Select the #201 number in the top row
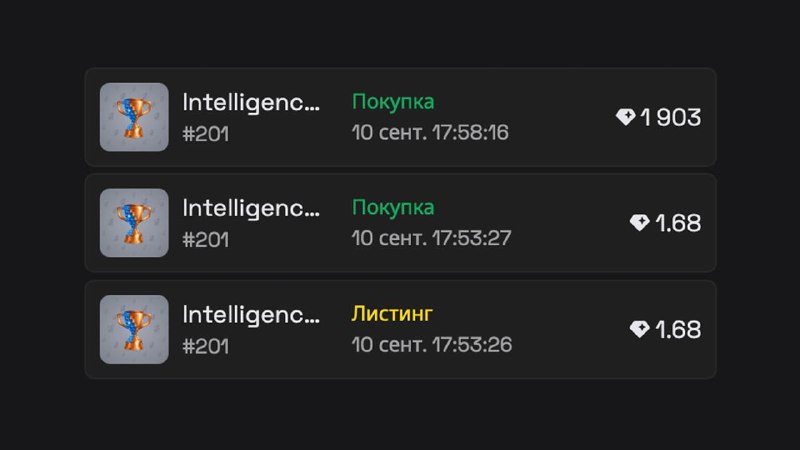This screenshot has width=800, height=450. click(206, 134)
